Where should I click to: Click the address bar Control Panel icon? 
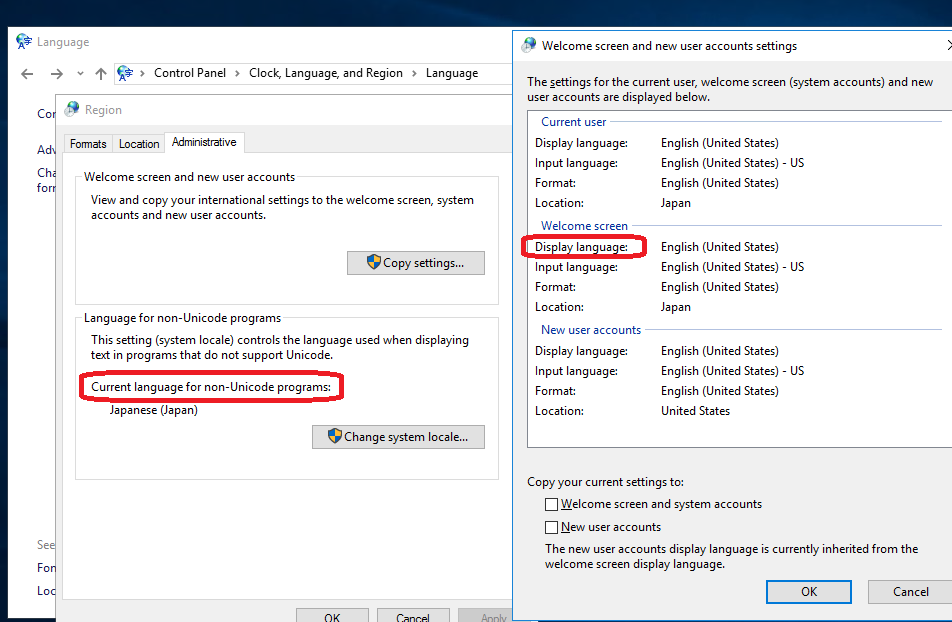click(124, 73)
